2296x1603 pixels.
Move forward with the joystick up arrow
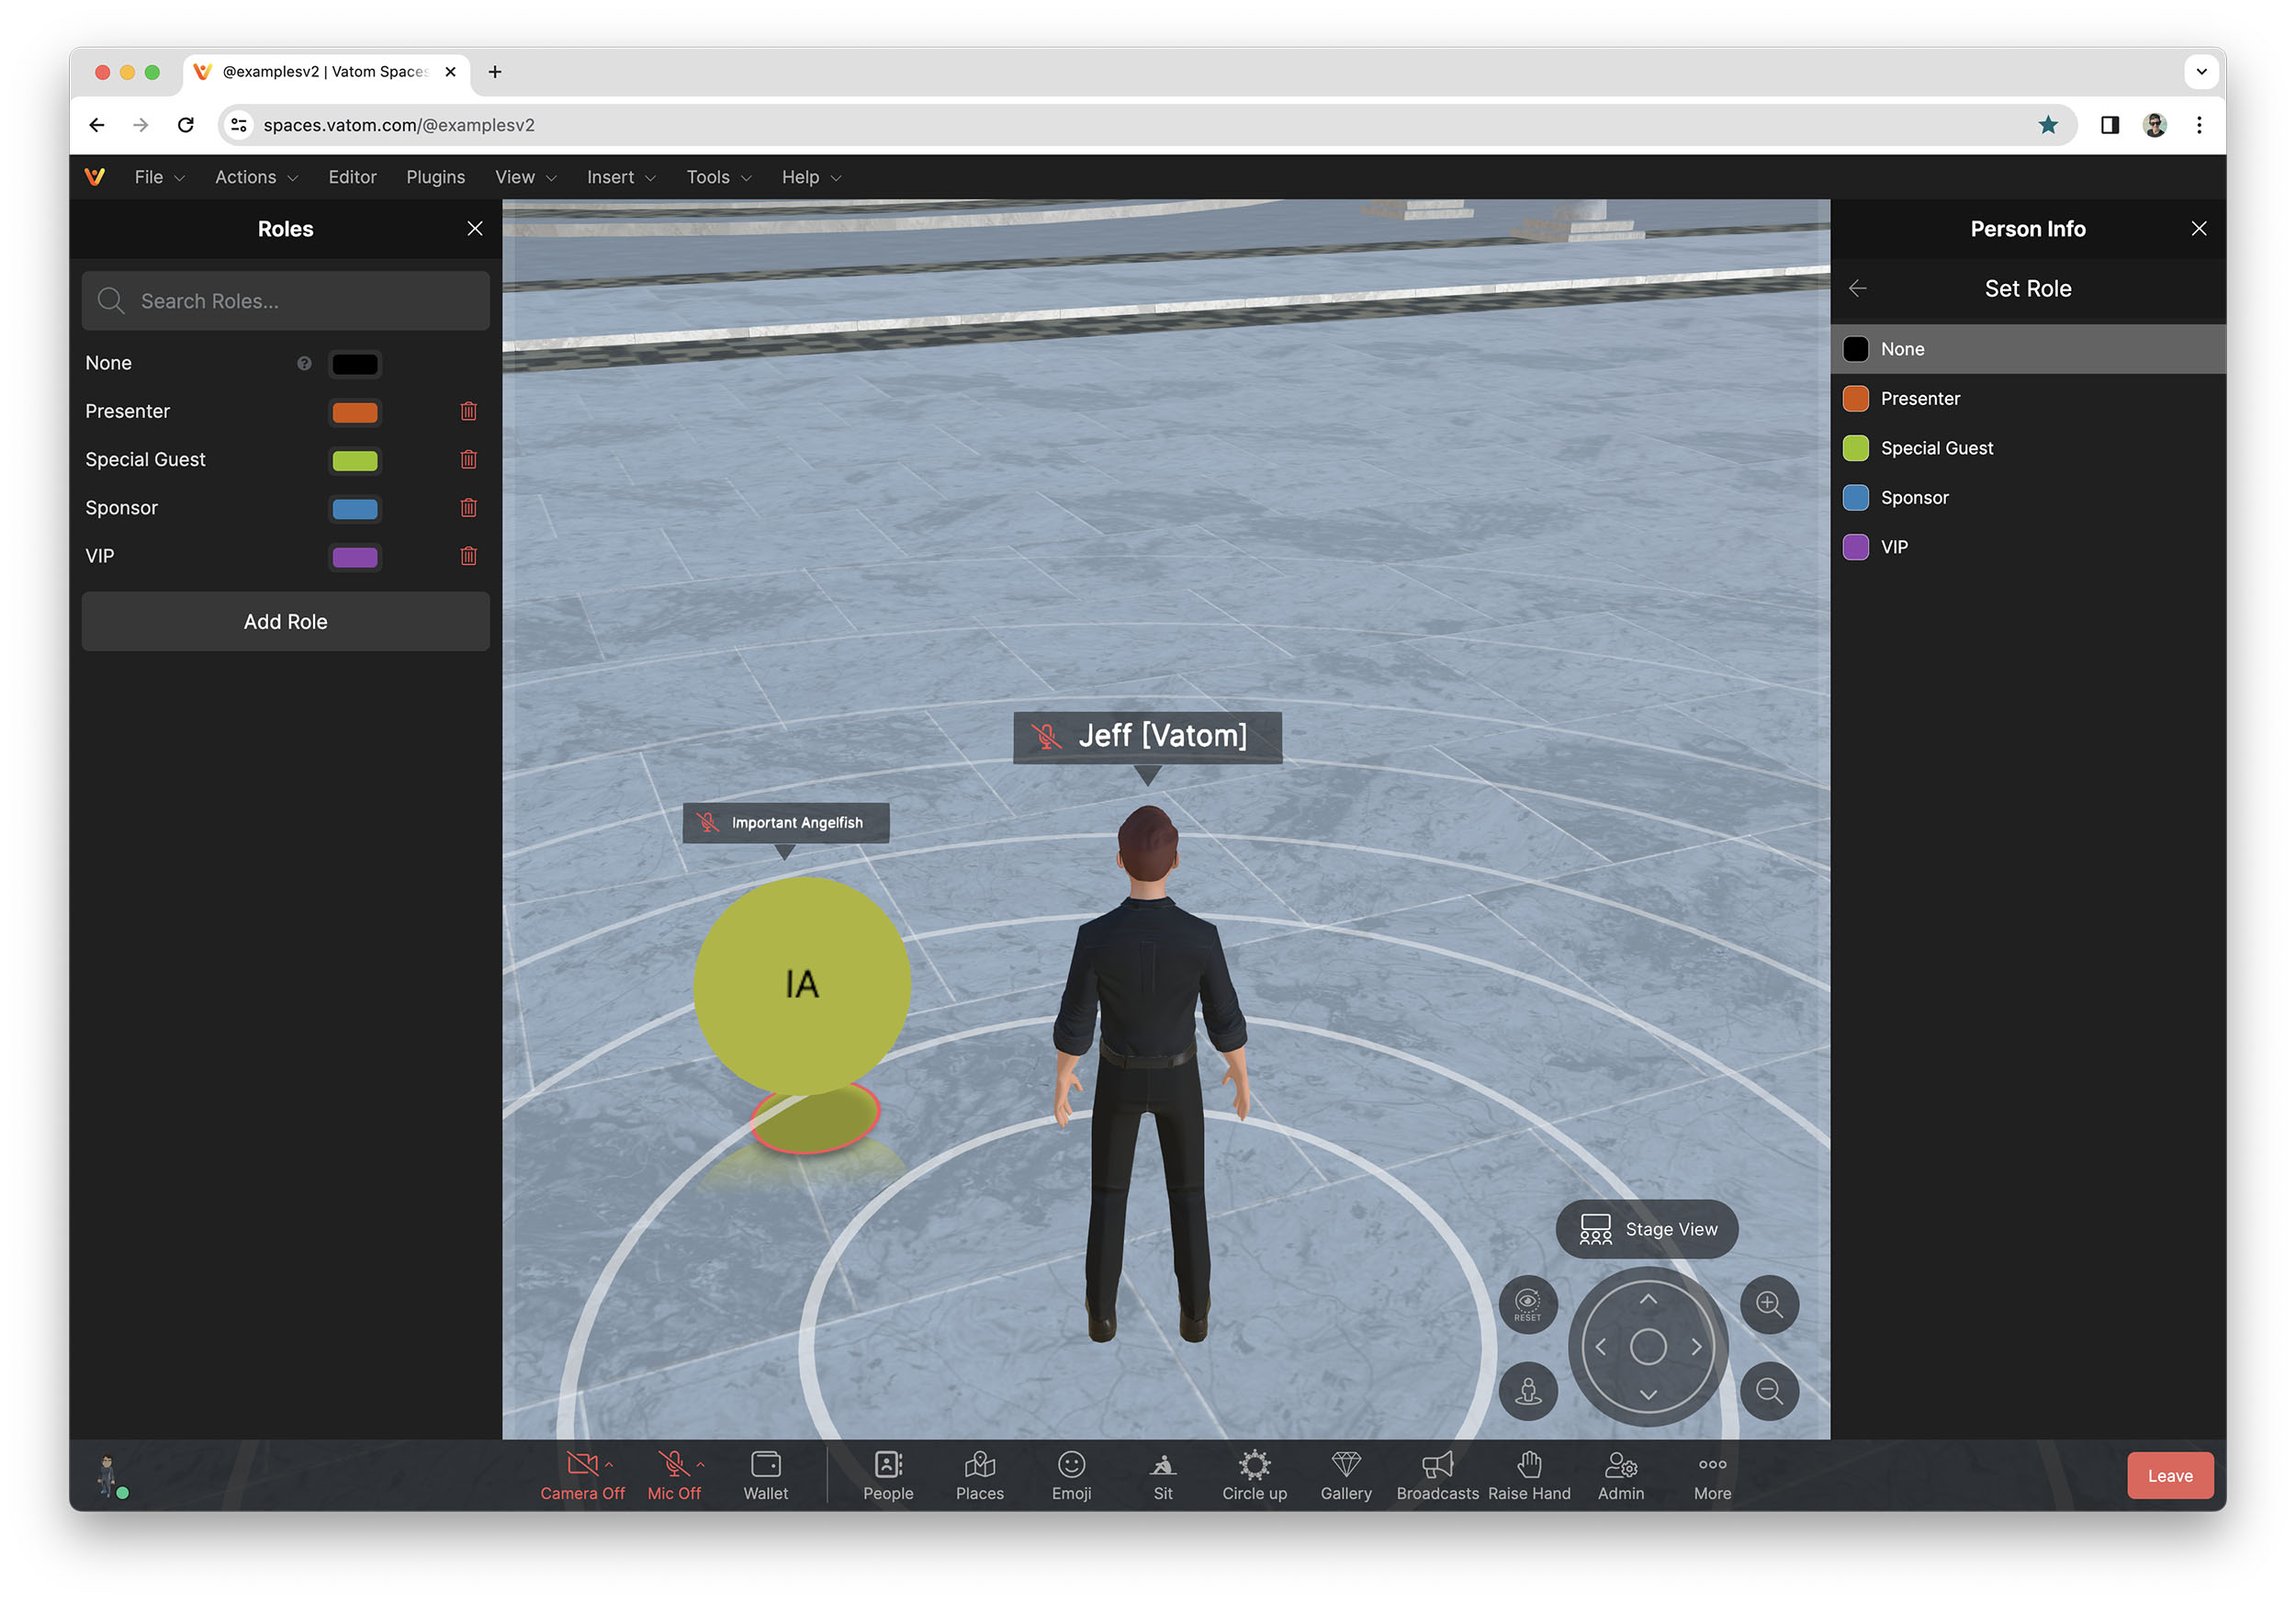pos(1648,1299)
